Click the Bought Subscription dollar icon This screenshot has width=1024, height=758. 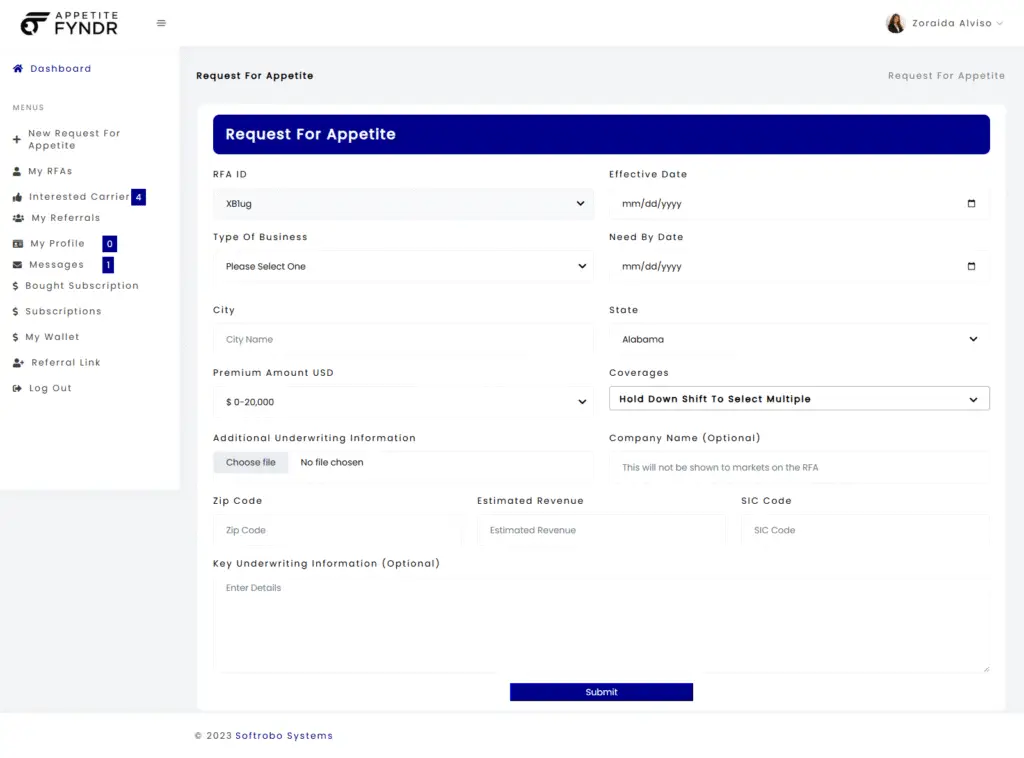coord(16,286)
